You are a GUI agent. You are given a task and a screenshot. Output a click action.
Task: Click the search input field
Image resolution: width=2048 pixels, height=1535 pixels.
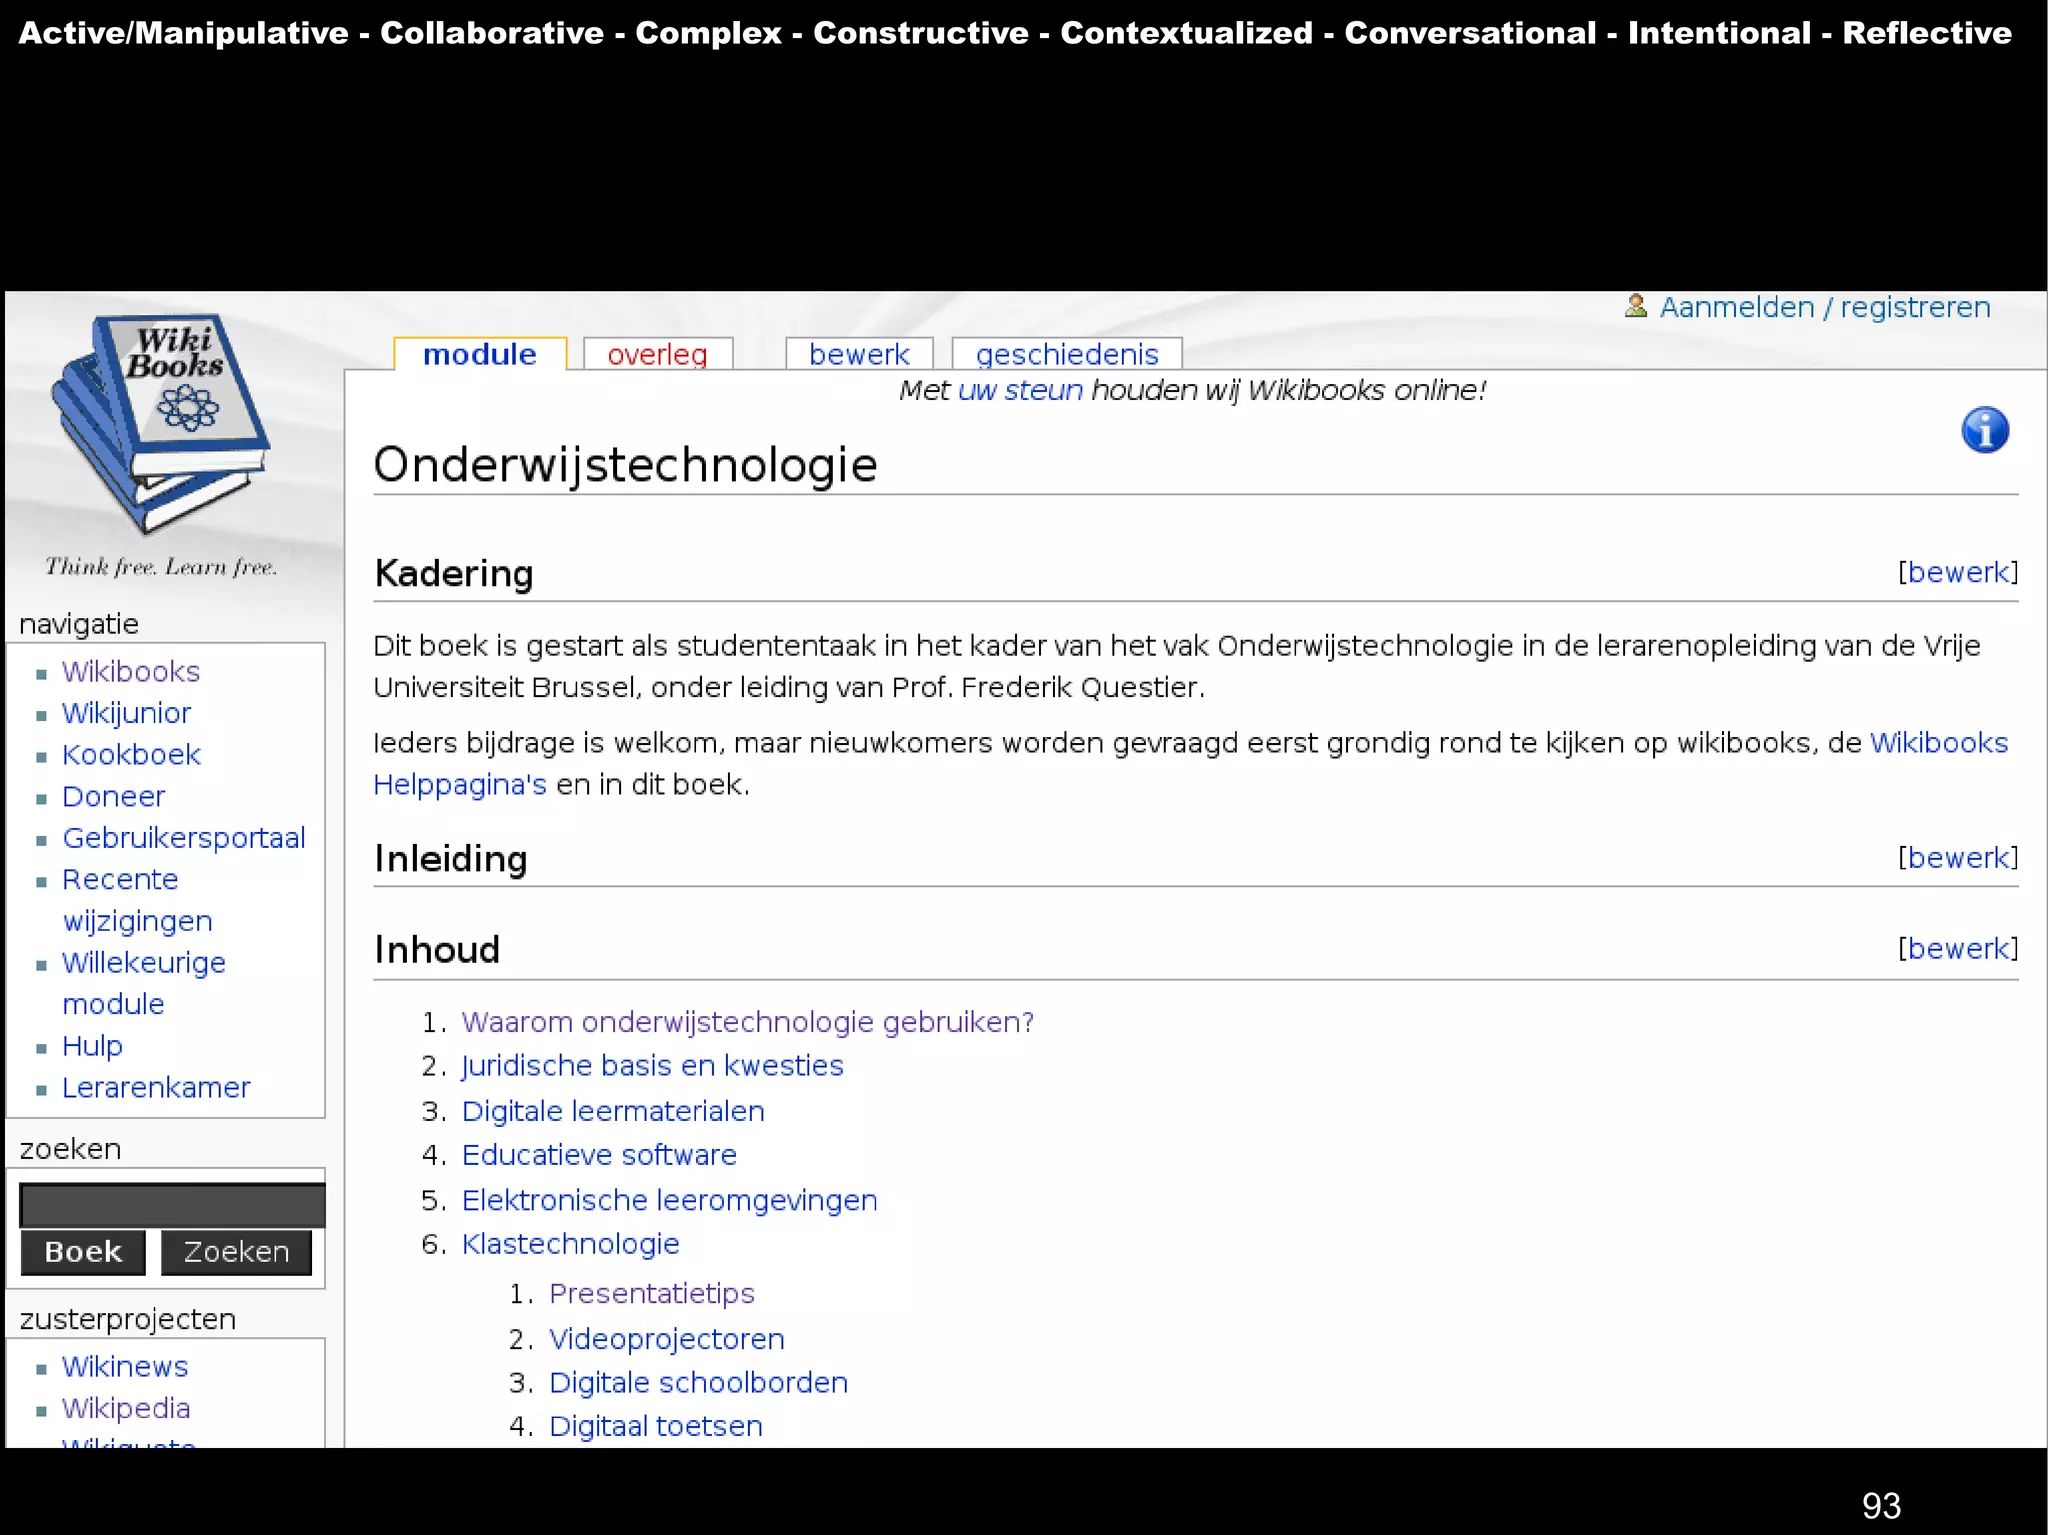[x=172, y=1205]
